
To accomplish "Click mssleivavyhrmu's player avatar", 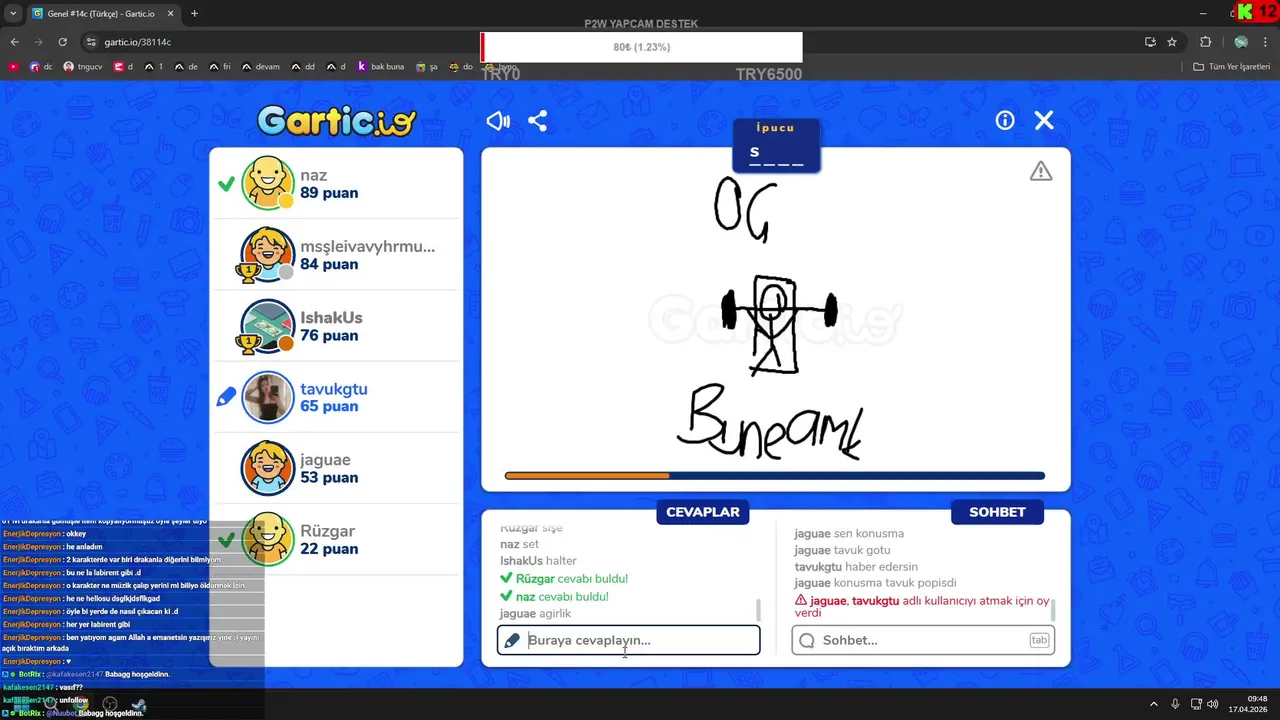I will [267, 254].
